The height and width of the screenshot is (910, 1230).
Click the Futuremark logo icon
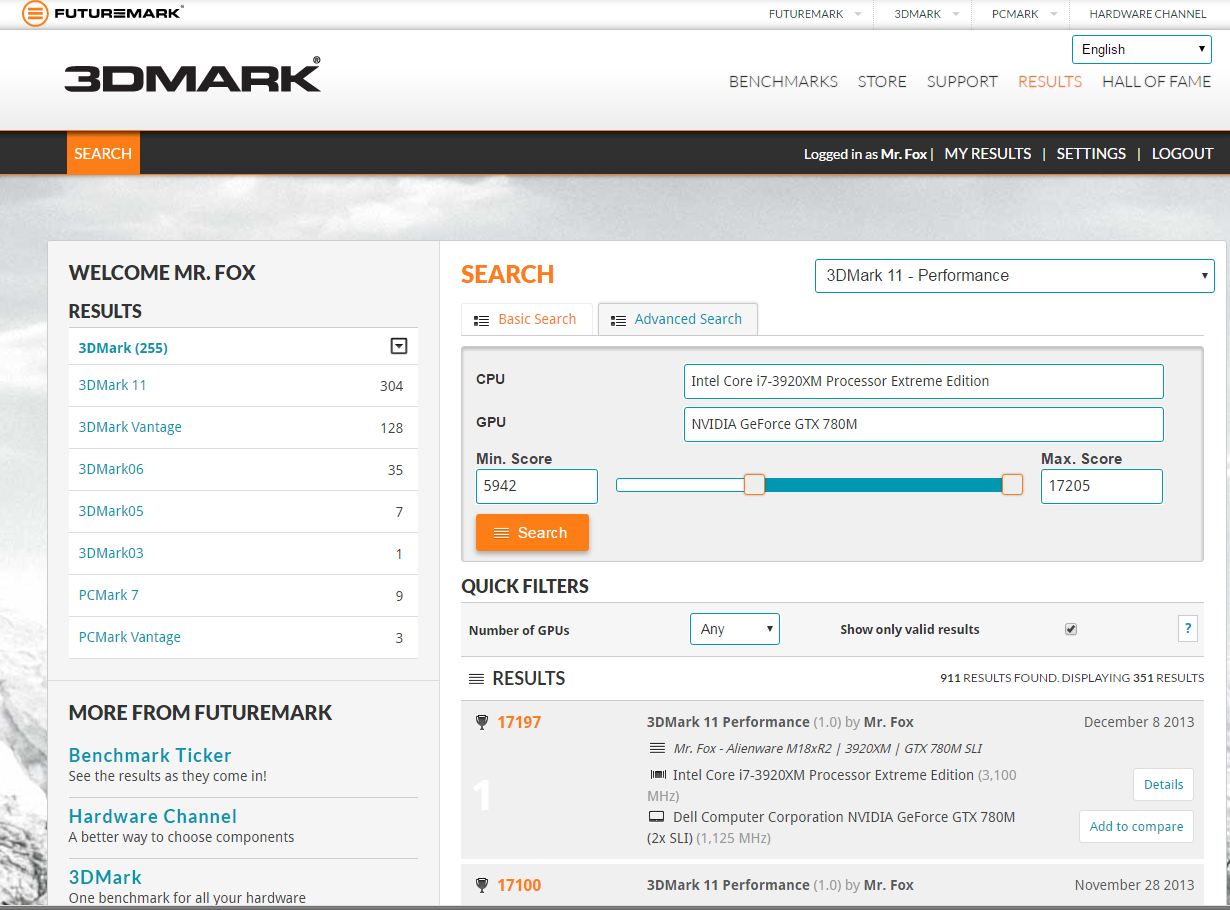35,14
